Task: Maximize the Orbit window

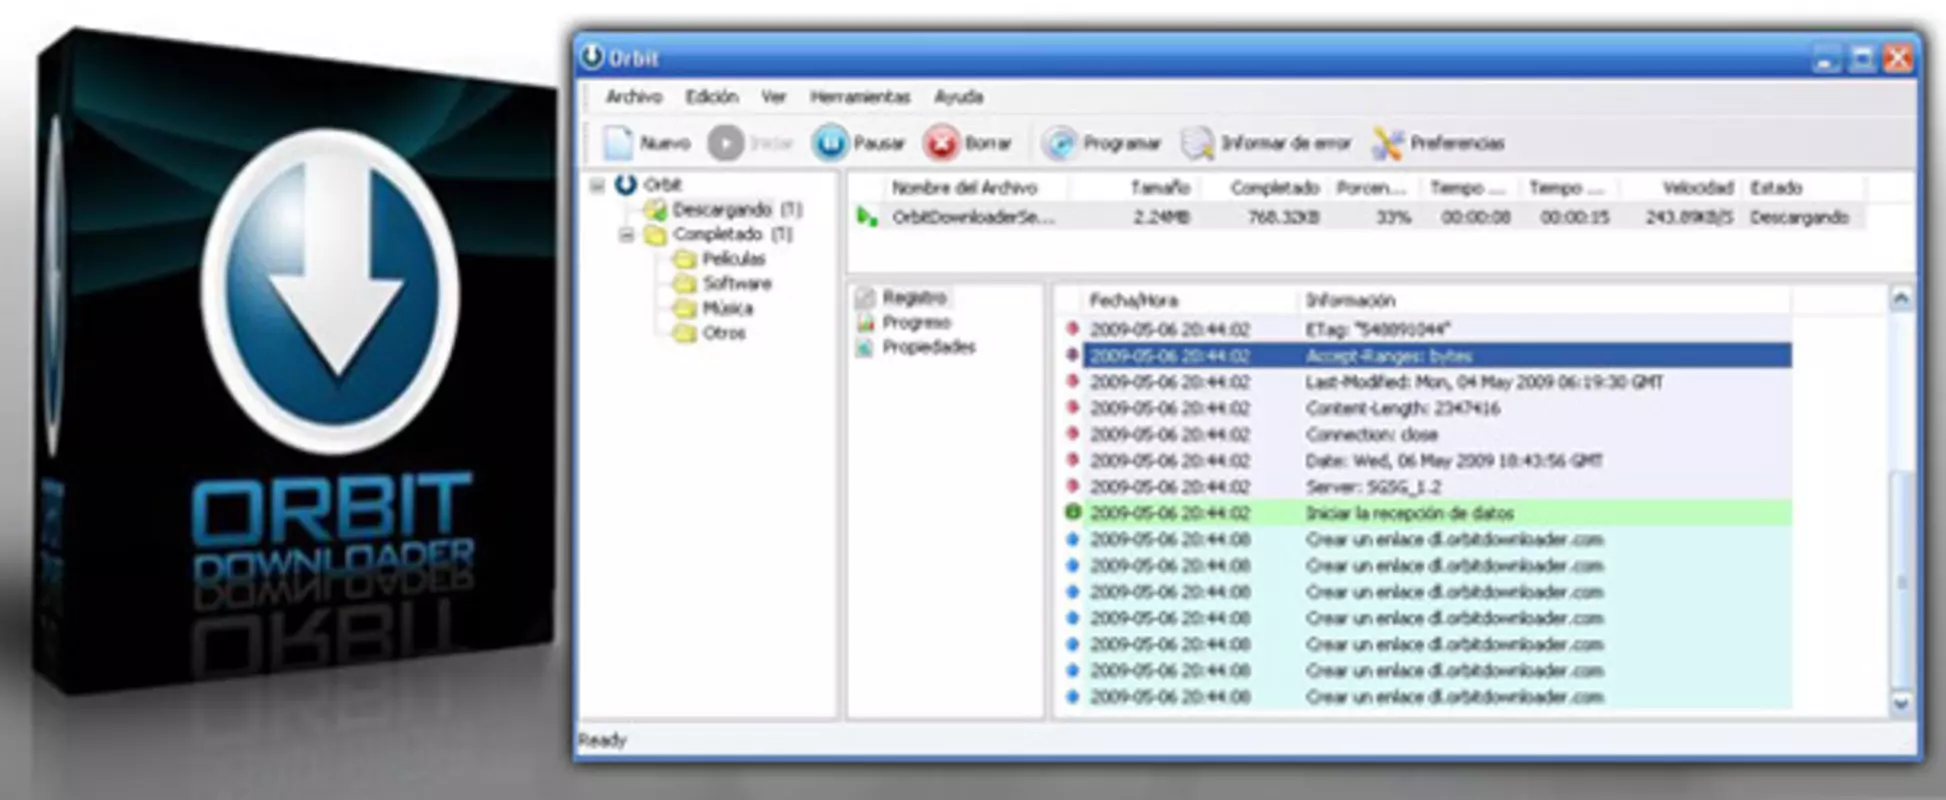Action: [1861, 59]
